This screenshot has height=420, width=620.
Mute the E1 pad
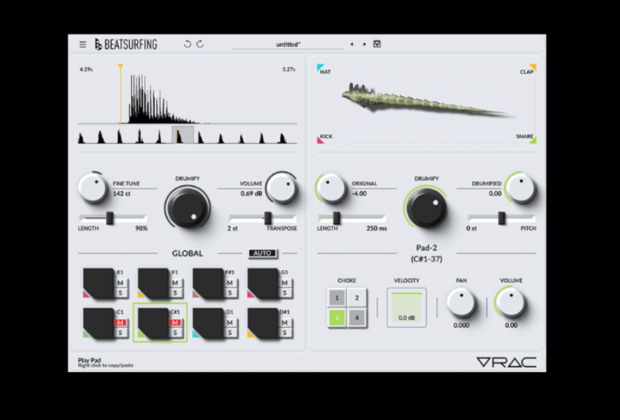pyautogui.click(x=121, y=283)
